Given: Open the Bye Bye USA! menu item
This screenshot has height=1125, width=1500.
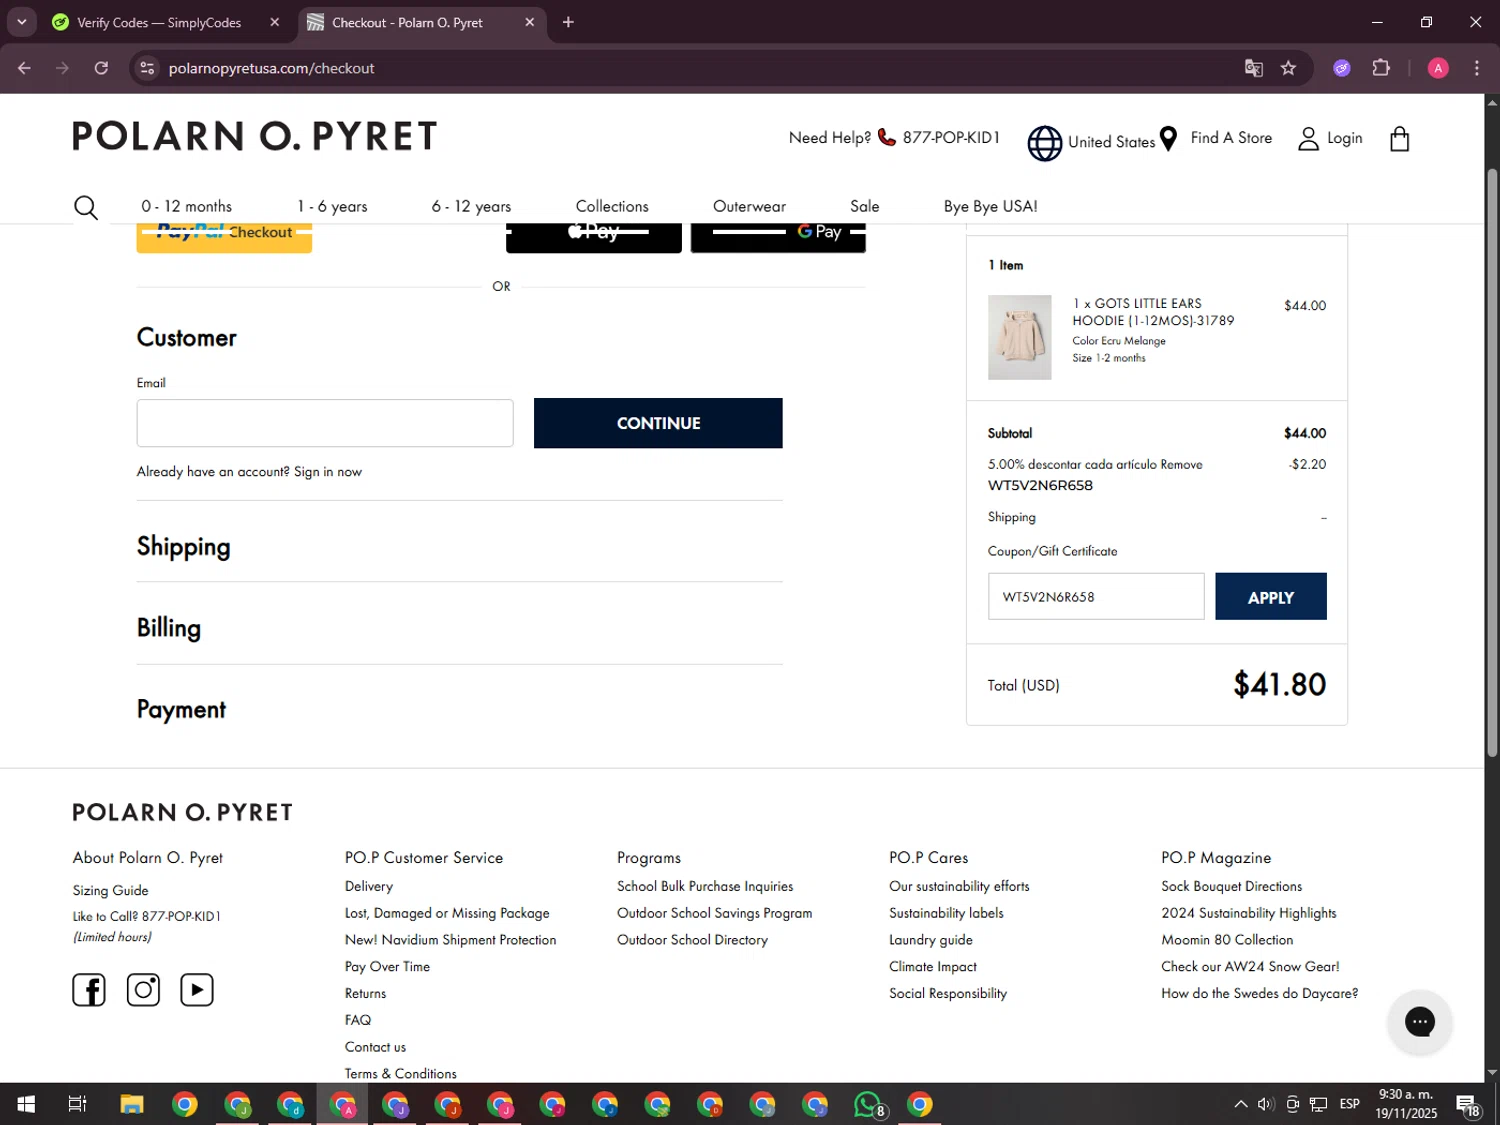Looking at the screenshot, I should (x=990, y=206).
